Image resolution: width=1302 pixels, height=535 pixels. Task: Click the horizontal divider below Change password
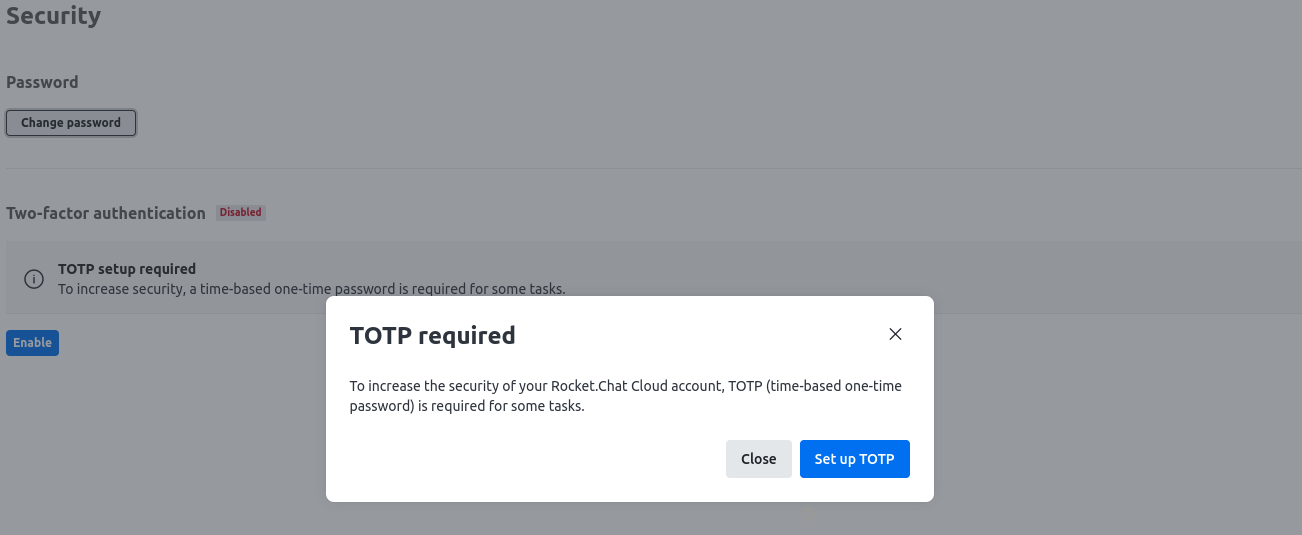[x=651, y=168]
